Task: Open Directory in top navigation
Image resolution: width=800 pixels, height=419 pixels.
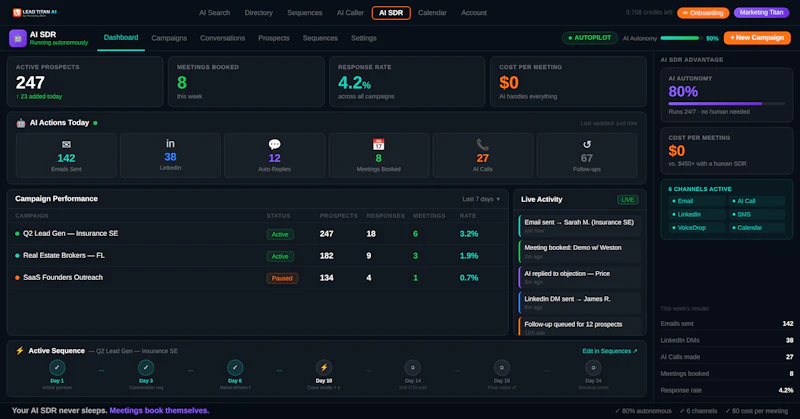Action: click(x=258, y=13)
